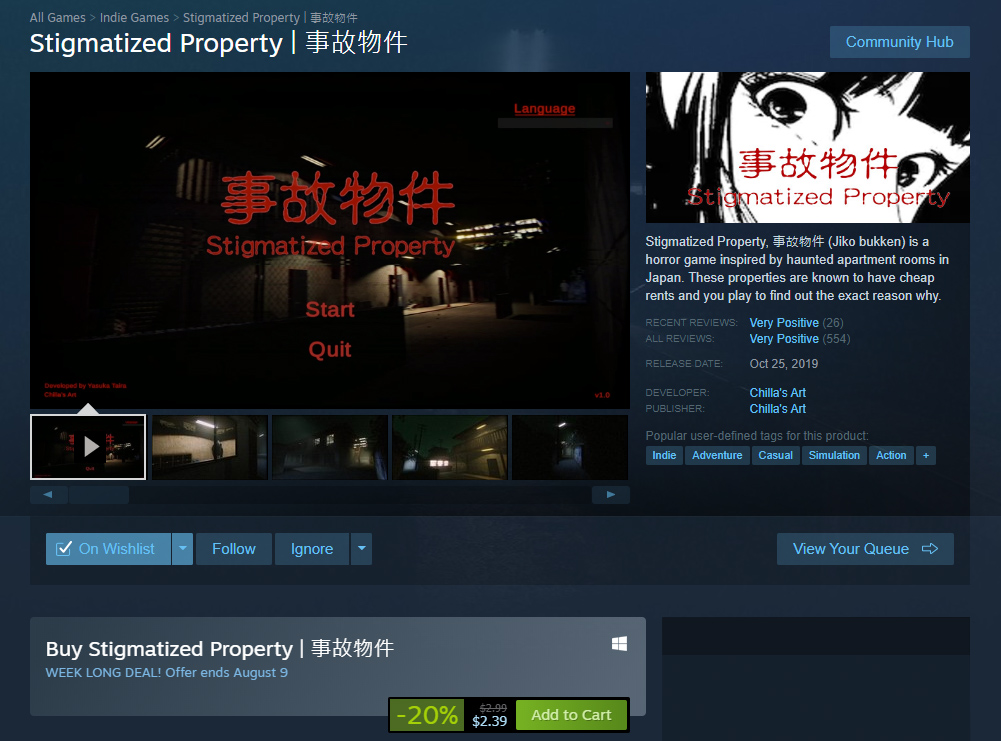1001x741 pixels.
Task: Ignore this game
Action: [x=312, y=549]
